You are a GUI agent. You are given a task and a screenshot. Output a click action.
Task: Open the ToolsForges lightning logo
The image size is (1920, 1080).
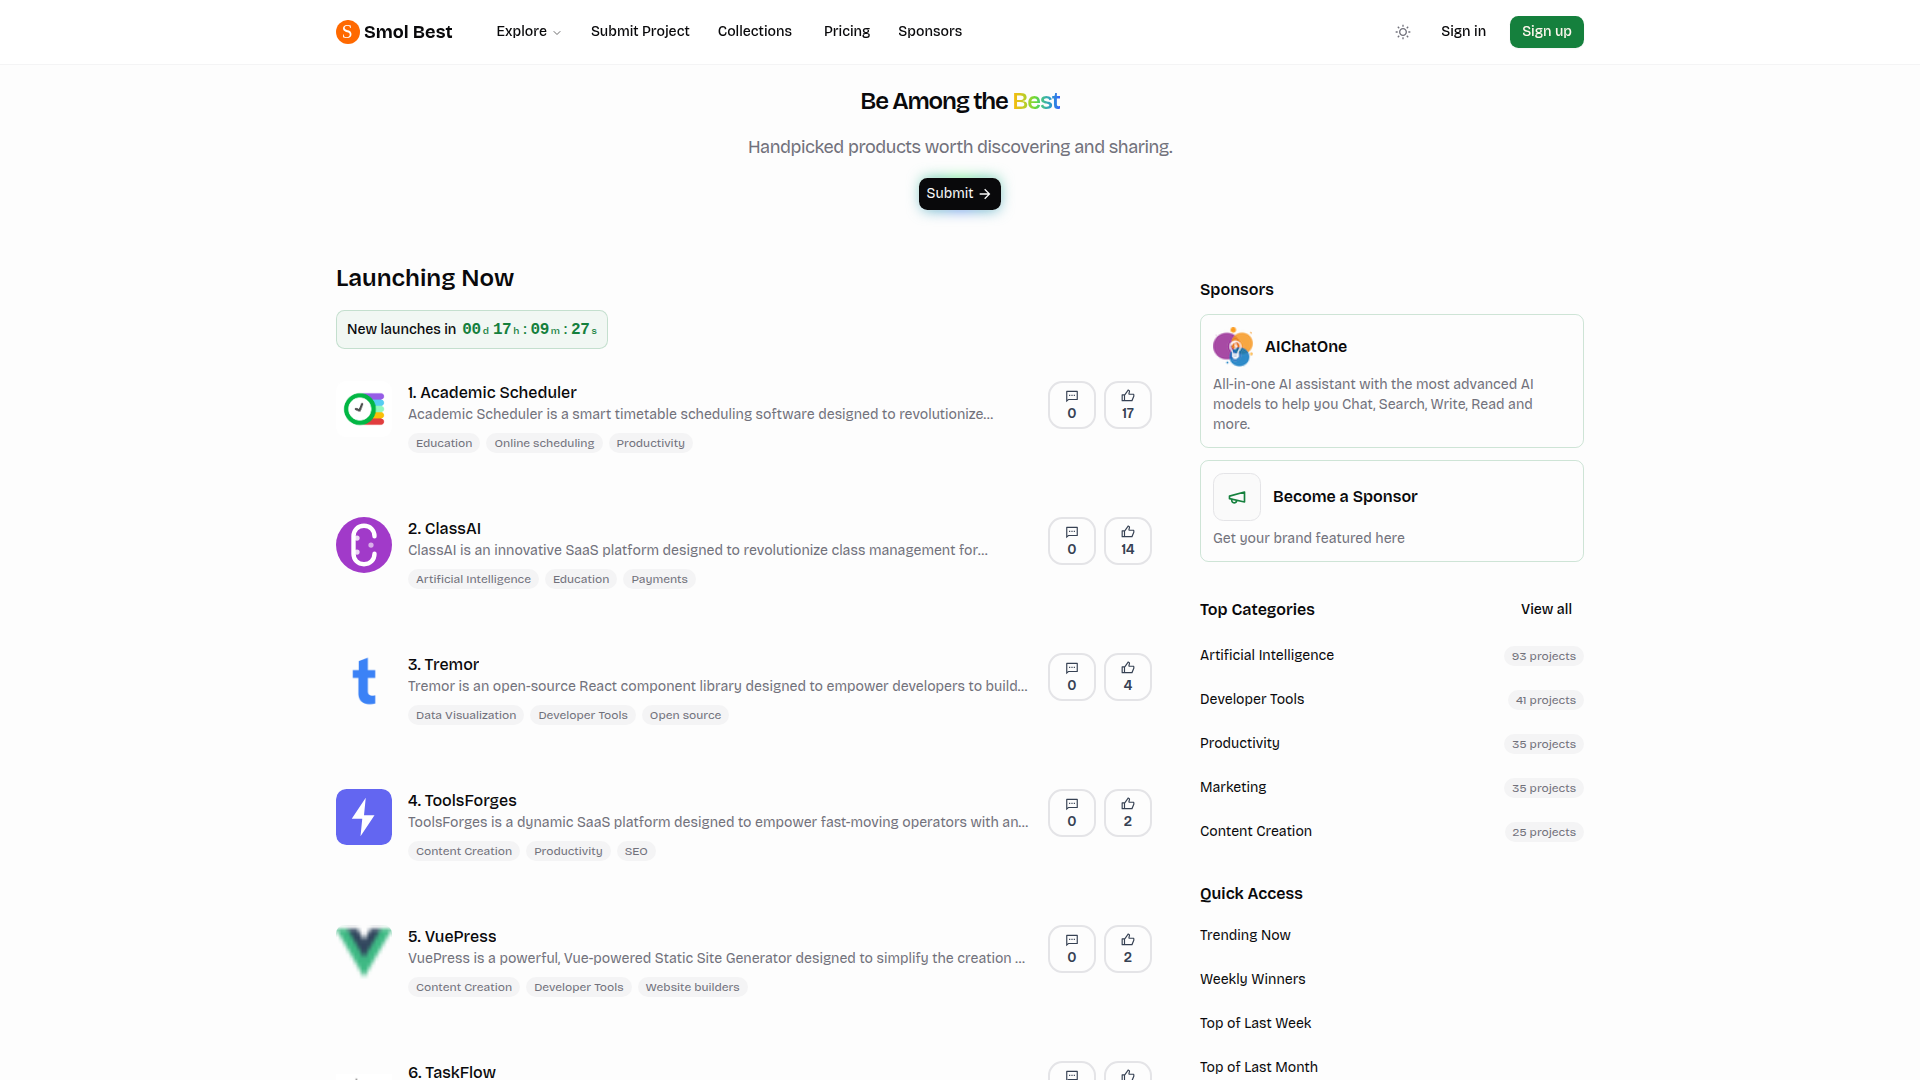364,817
